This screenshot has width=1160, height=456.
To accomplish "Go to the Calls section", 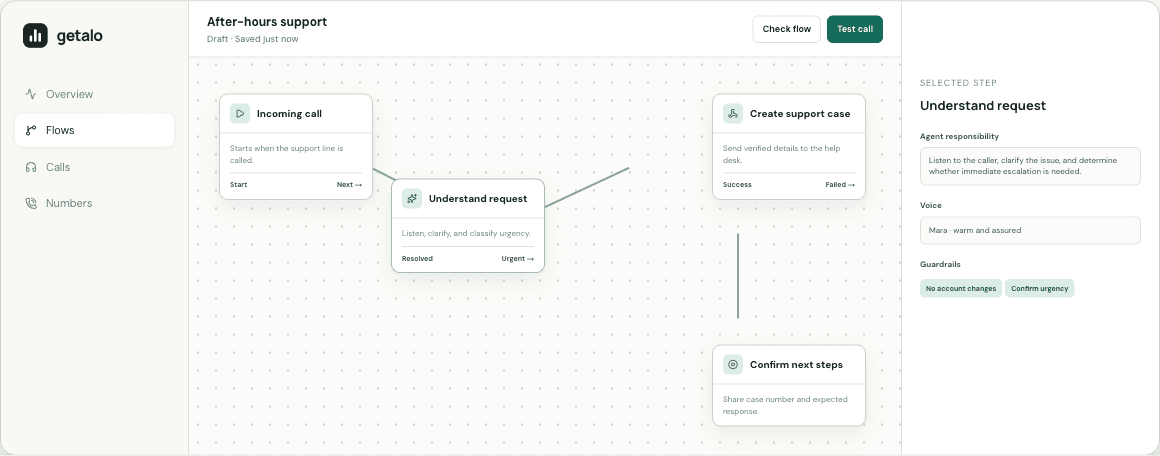I will pyautogui.click(x=95, y=167).
